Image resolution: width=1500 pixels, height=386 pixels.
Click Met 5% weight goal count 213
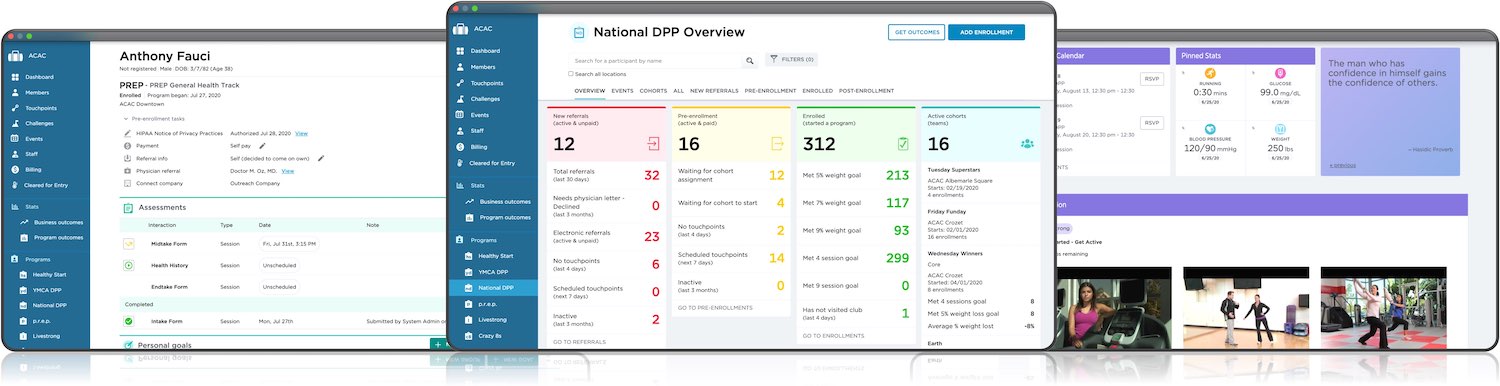[897, 175]
